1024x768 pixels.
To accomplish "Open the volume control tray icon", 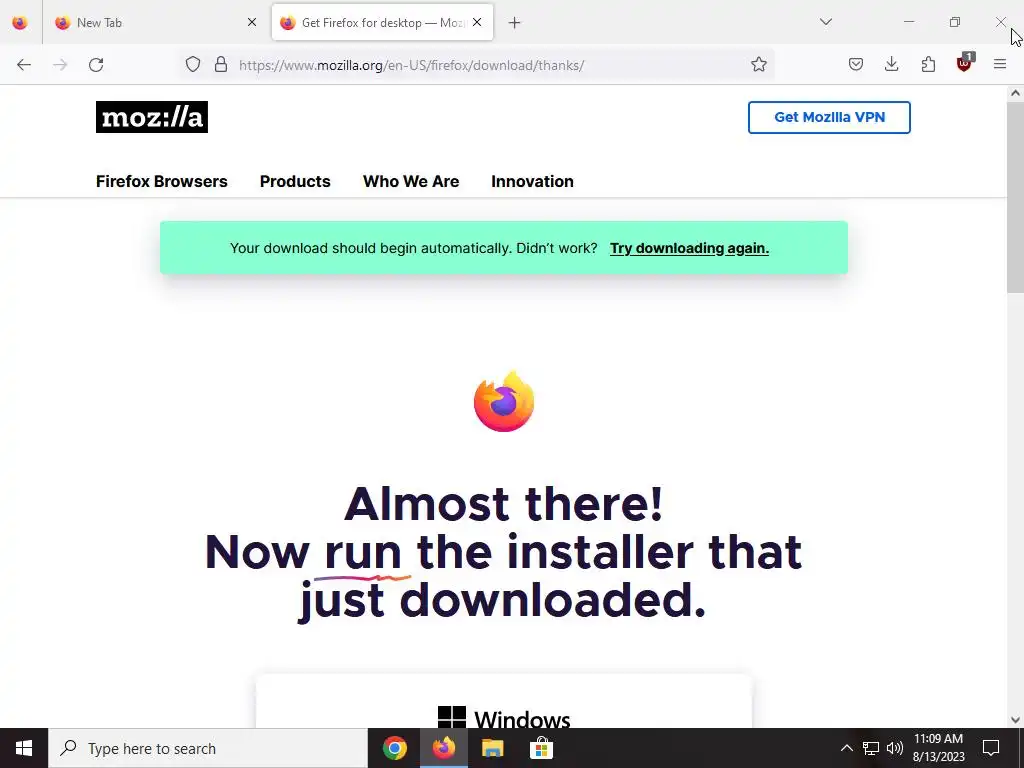I will coord(895,748).
